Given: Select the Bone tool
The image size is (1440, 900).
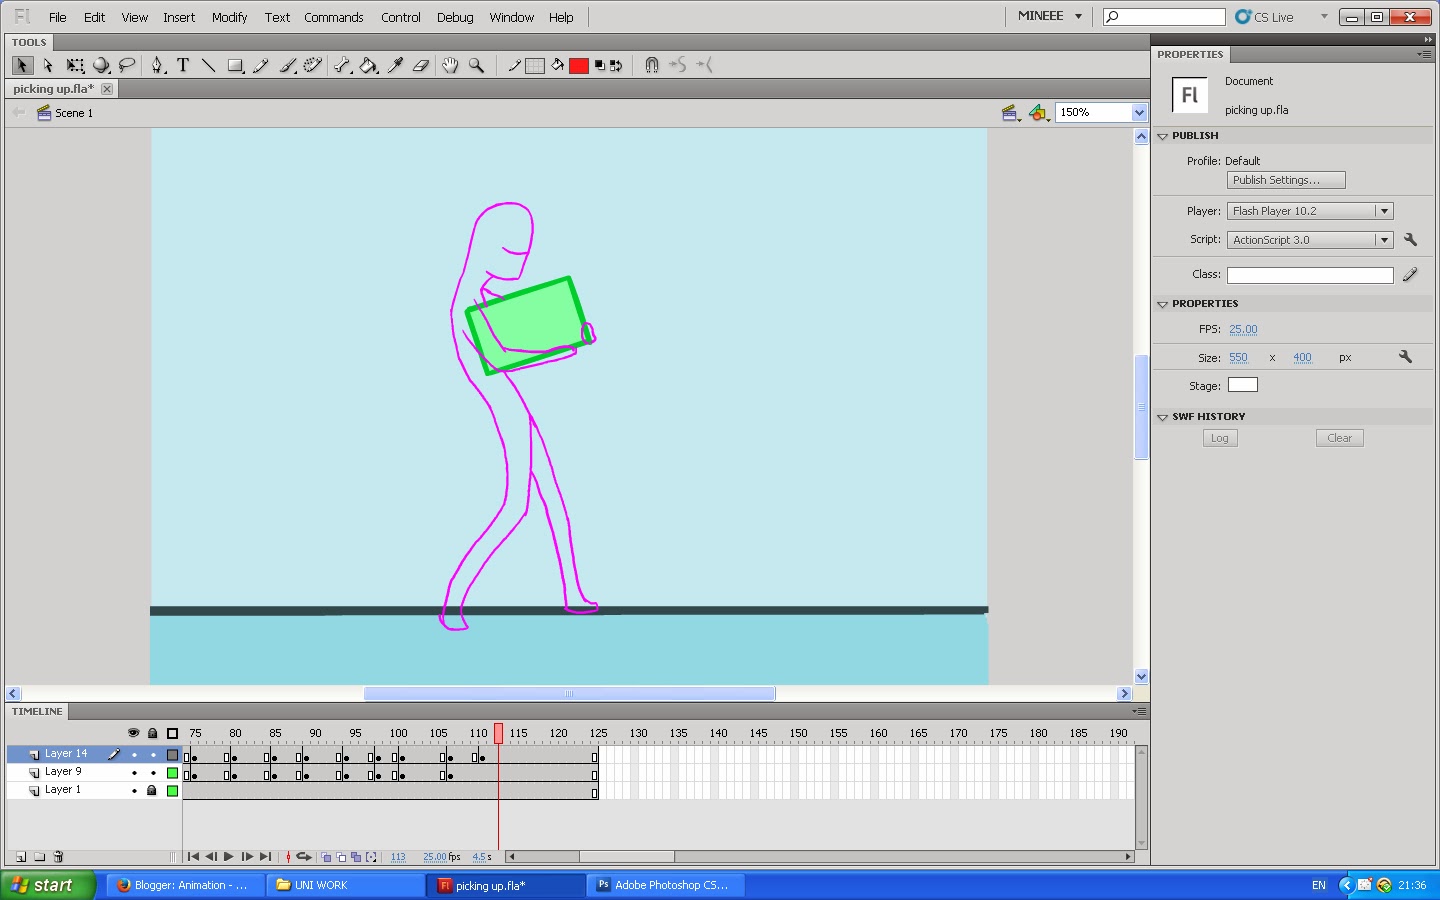Looking at the screenshot, I should 343,65.
